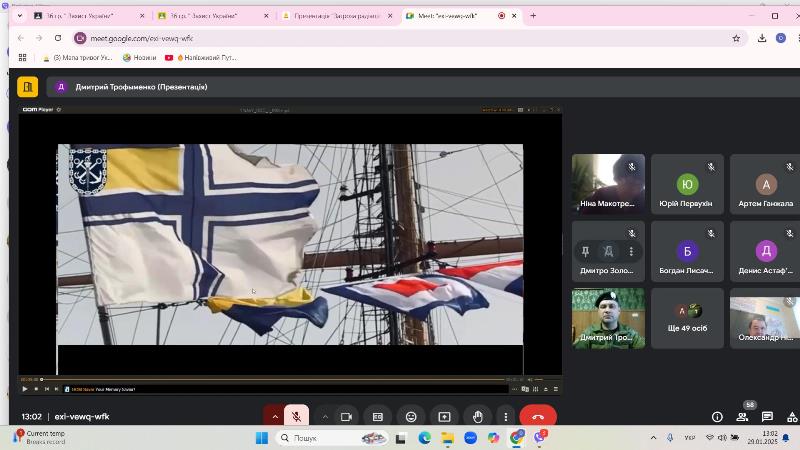Click the present screen icon
Viewport: 800px width, 450px height.
point(444,417)
